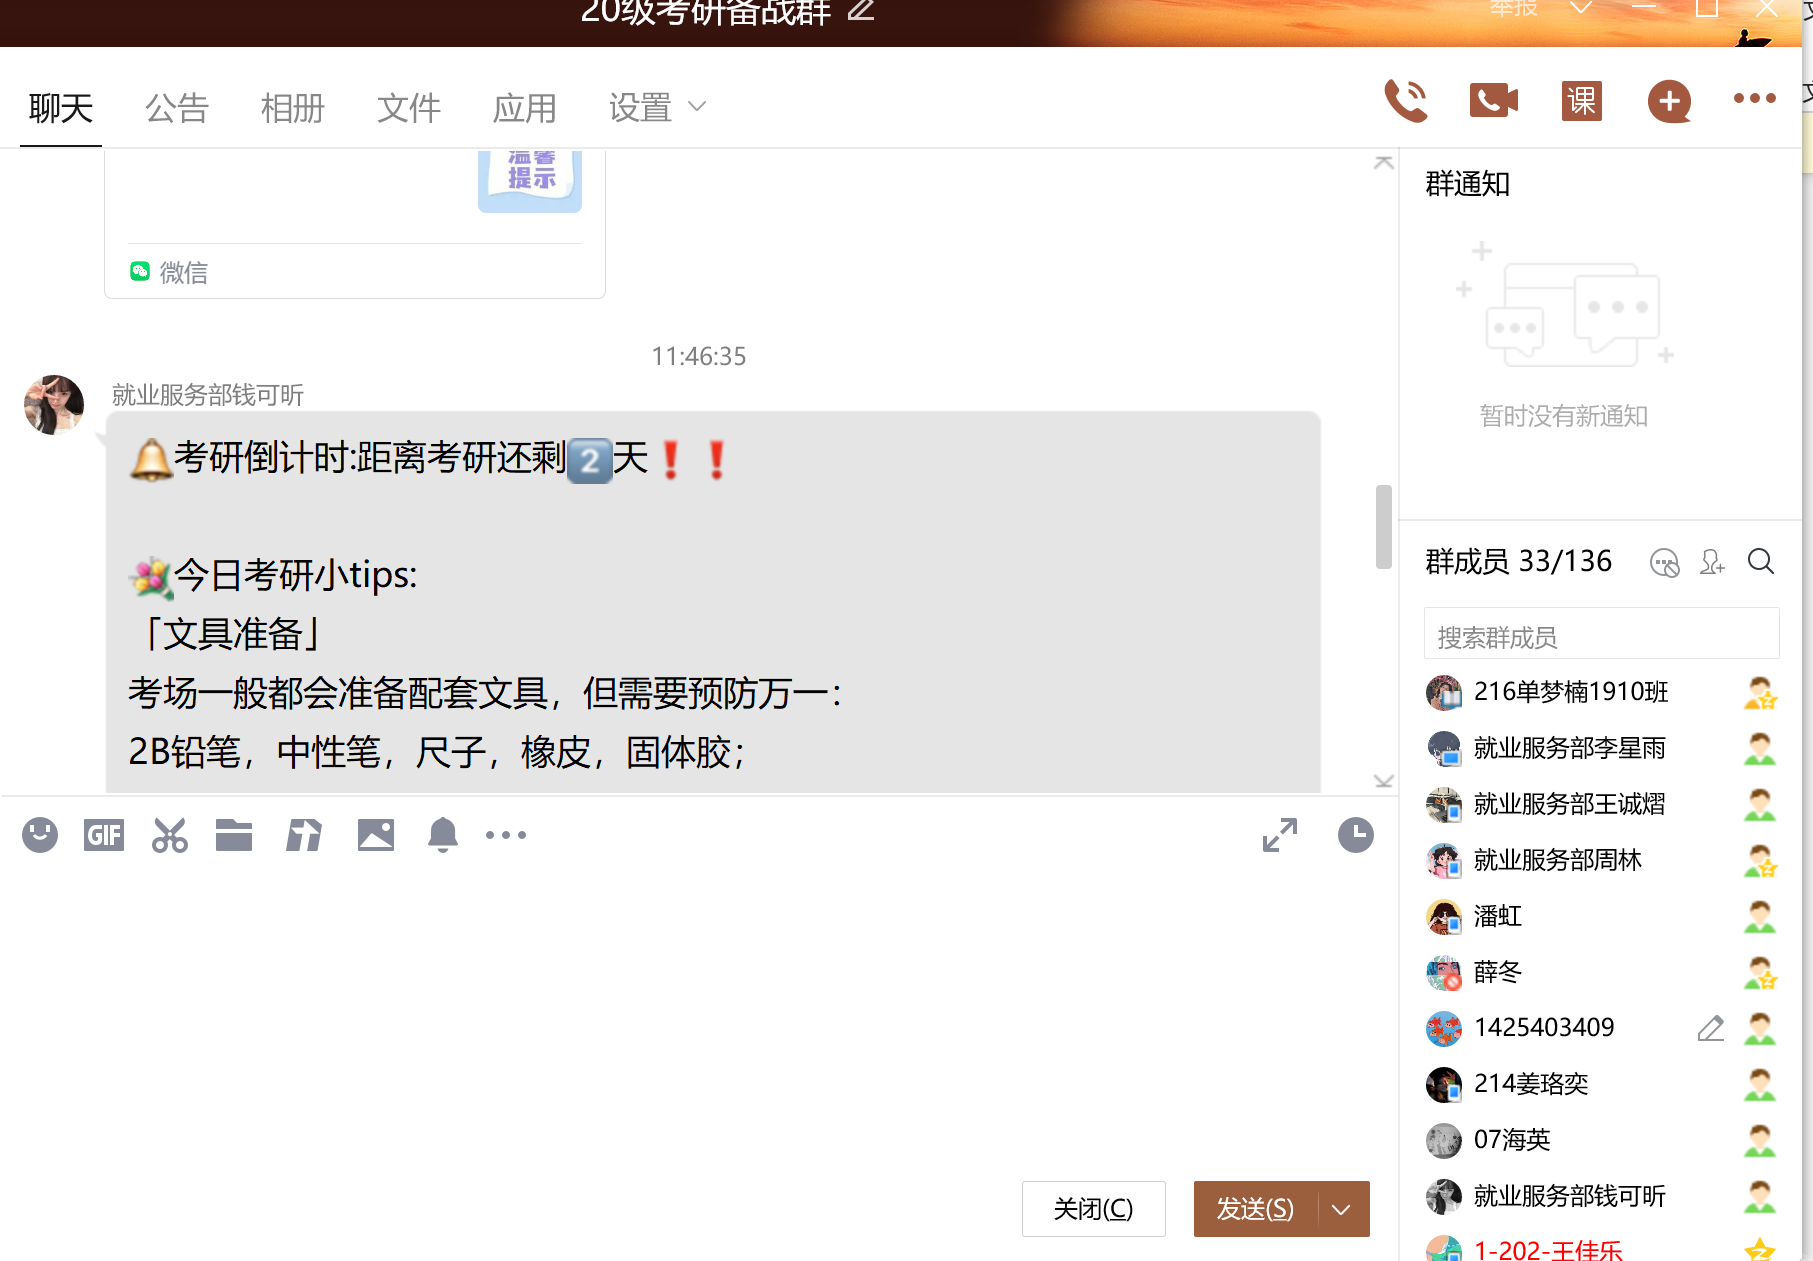Image resolution: width=1813 pixels, height=1261 pixels.
Task: Click the bell notification icon in toolbar
Action: 442,835
